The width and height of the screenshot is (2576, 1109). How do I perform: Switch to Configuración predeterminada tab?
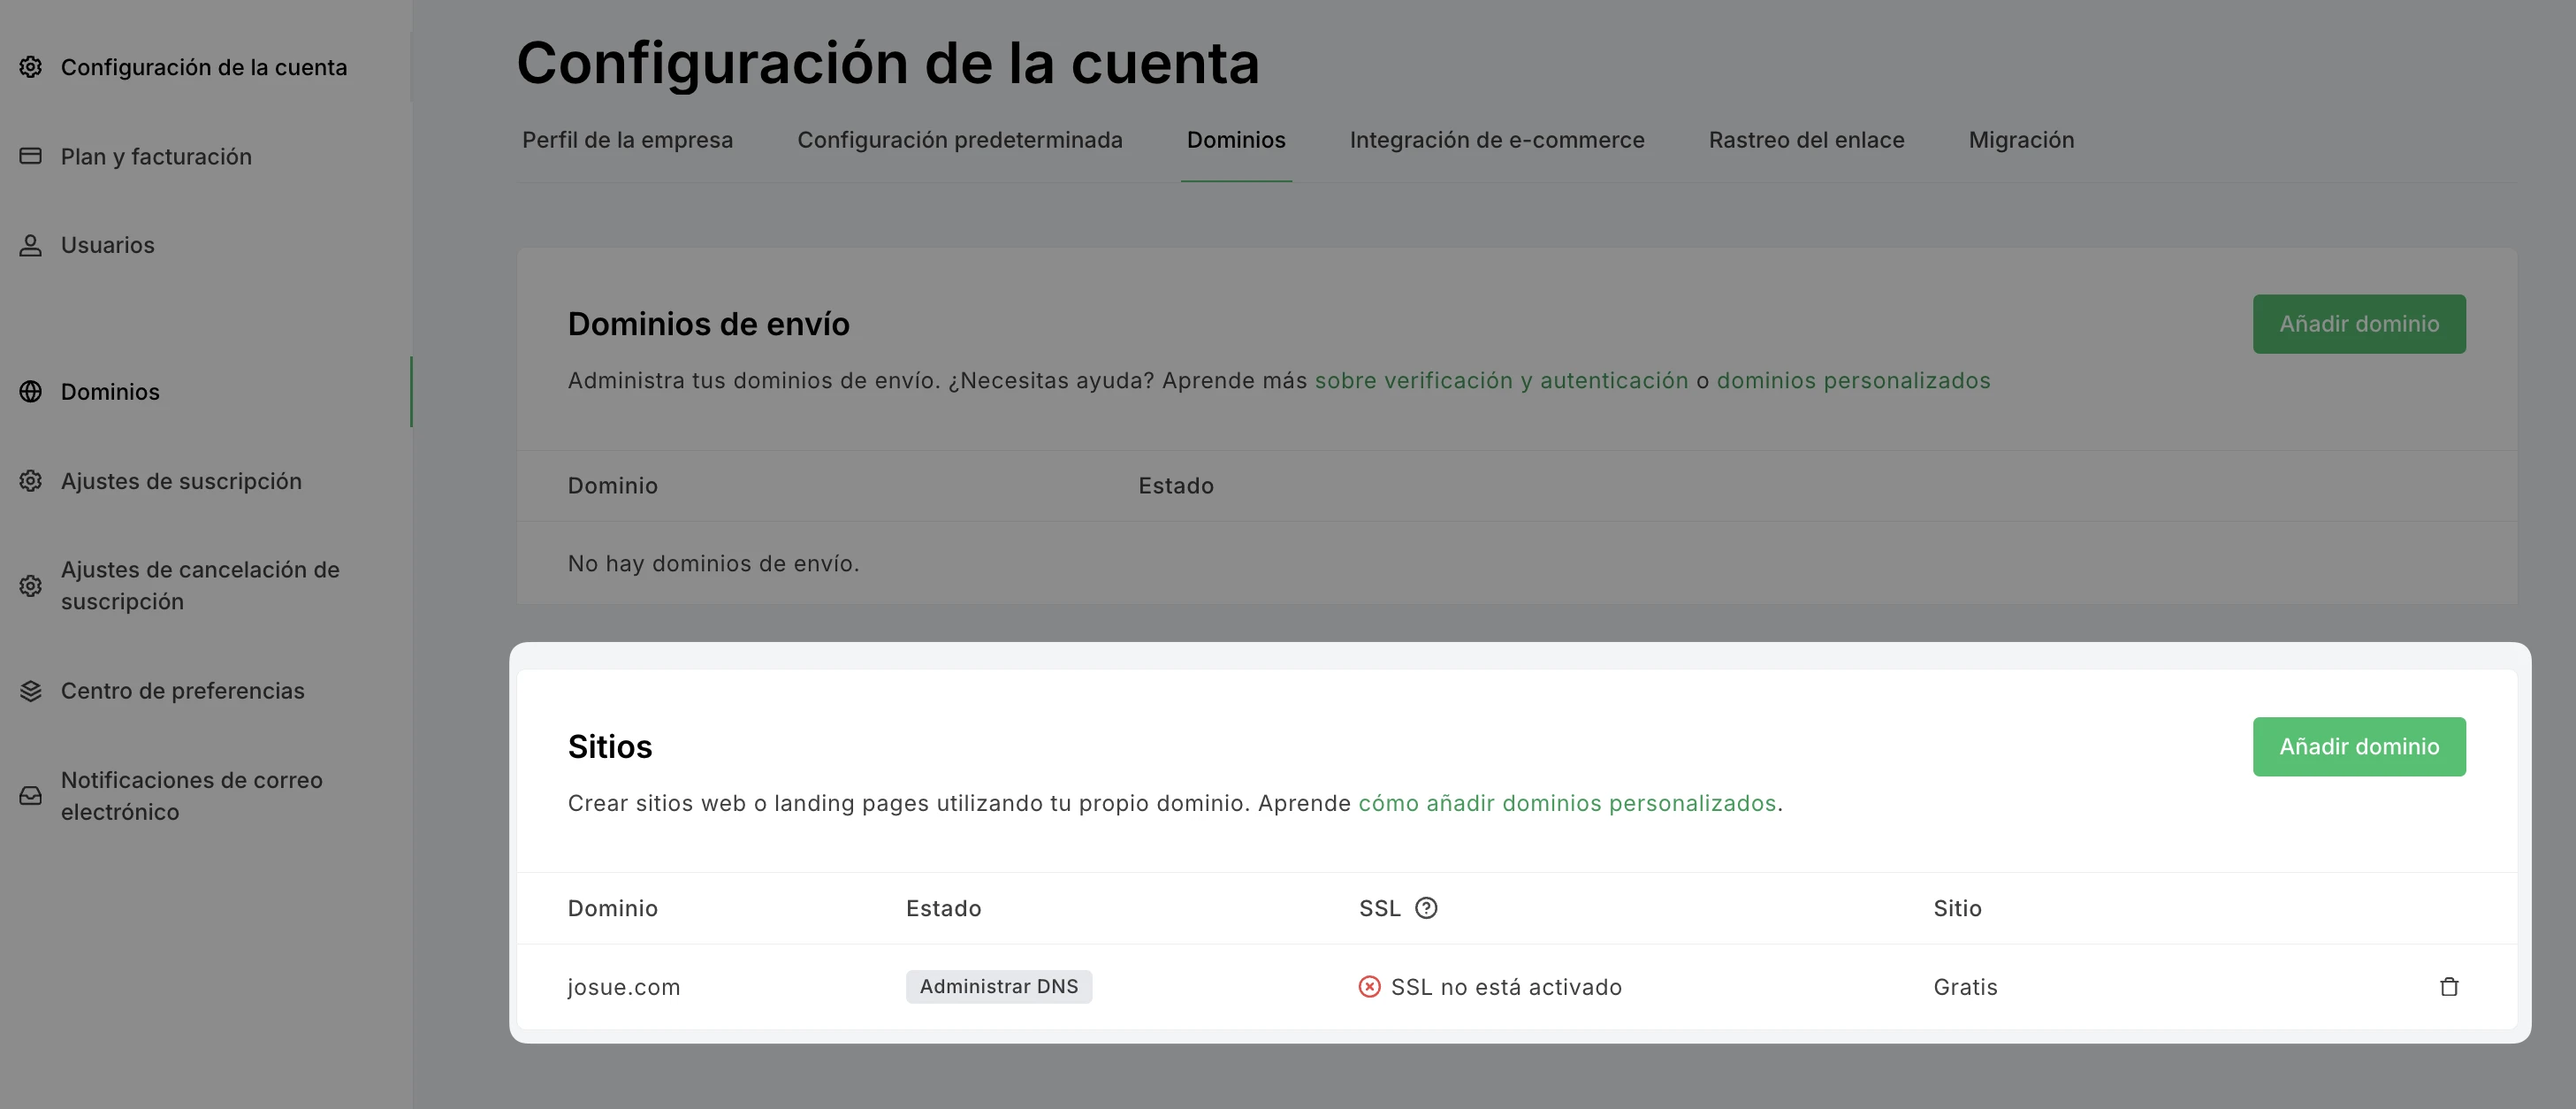(959, 140)
